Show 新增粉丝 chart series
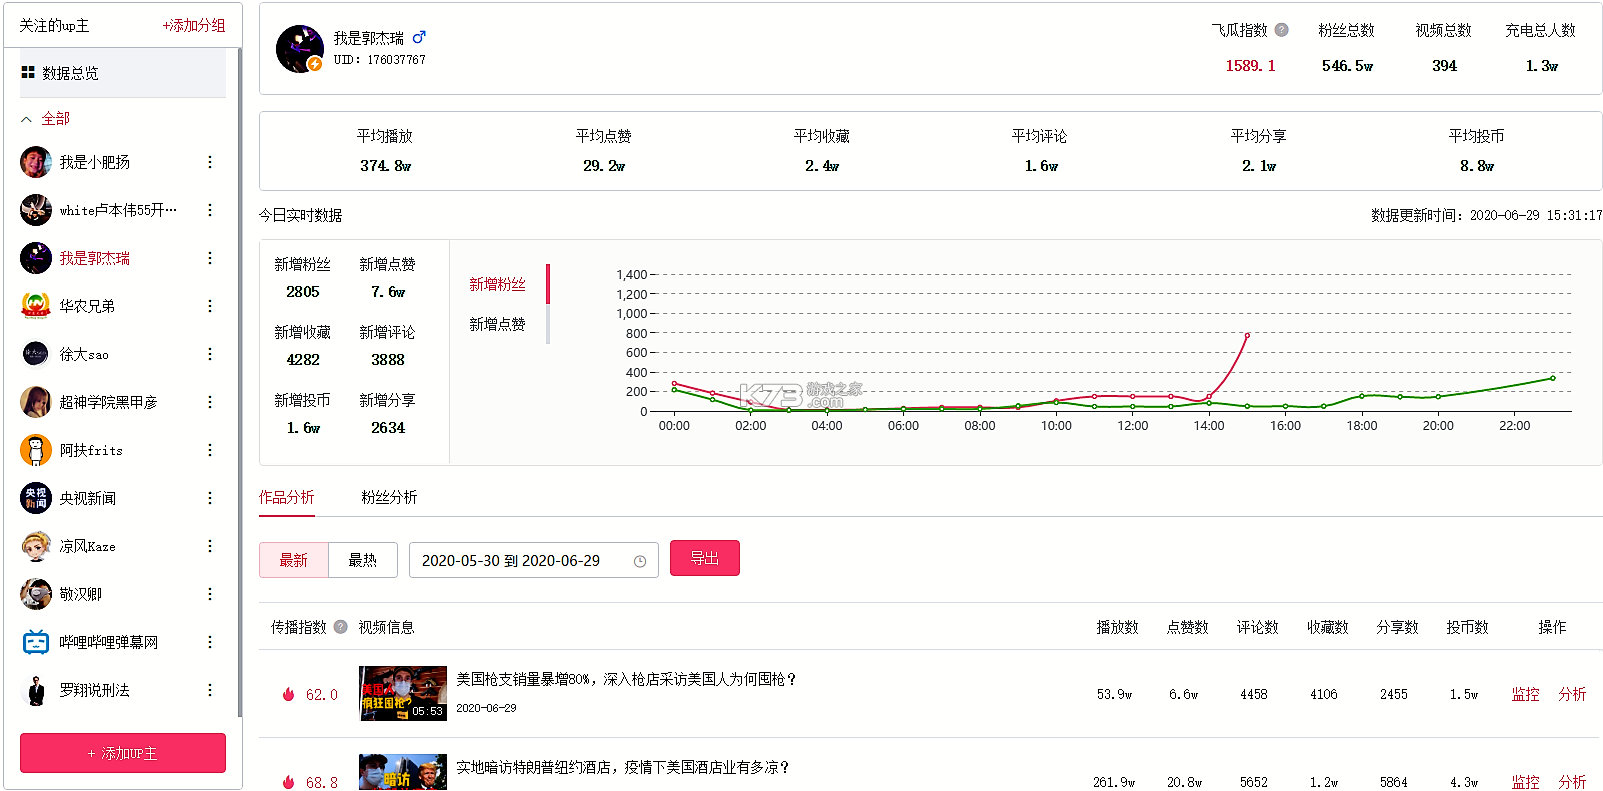This screenshot has width=1603, height=791. 498,284
